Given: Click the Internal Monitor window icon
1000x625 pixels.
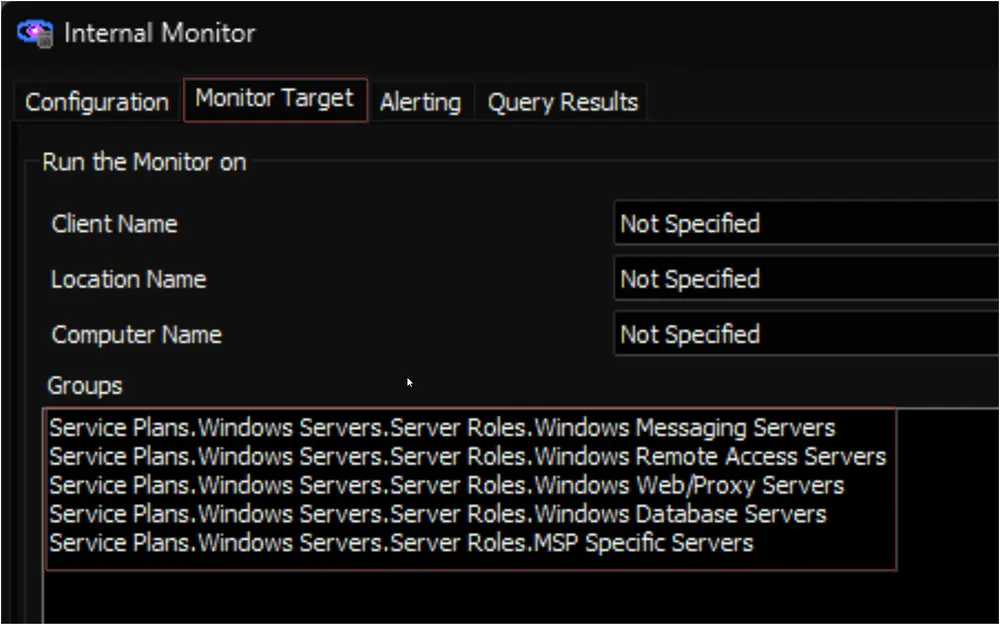Looking at the screenshot, I should pyautogui.click(x=35, y=34).
